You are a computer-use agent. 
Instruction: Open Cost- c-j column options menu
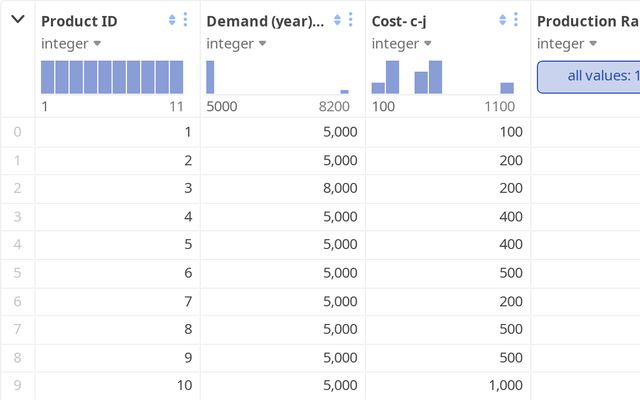pyautogui.click(x=516, y=20)
